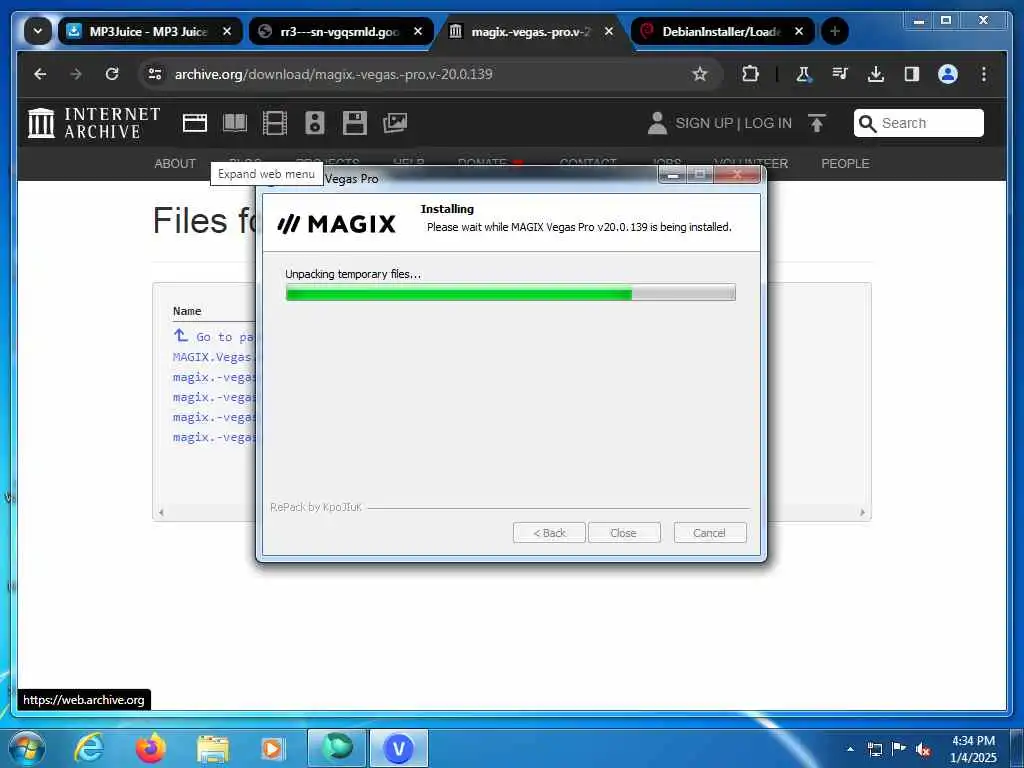Click the user avatar icon by Sign Up
This screenshot has width=1024, height=768.
pyautogui.click(x=657, y=123)
